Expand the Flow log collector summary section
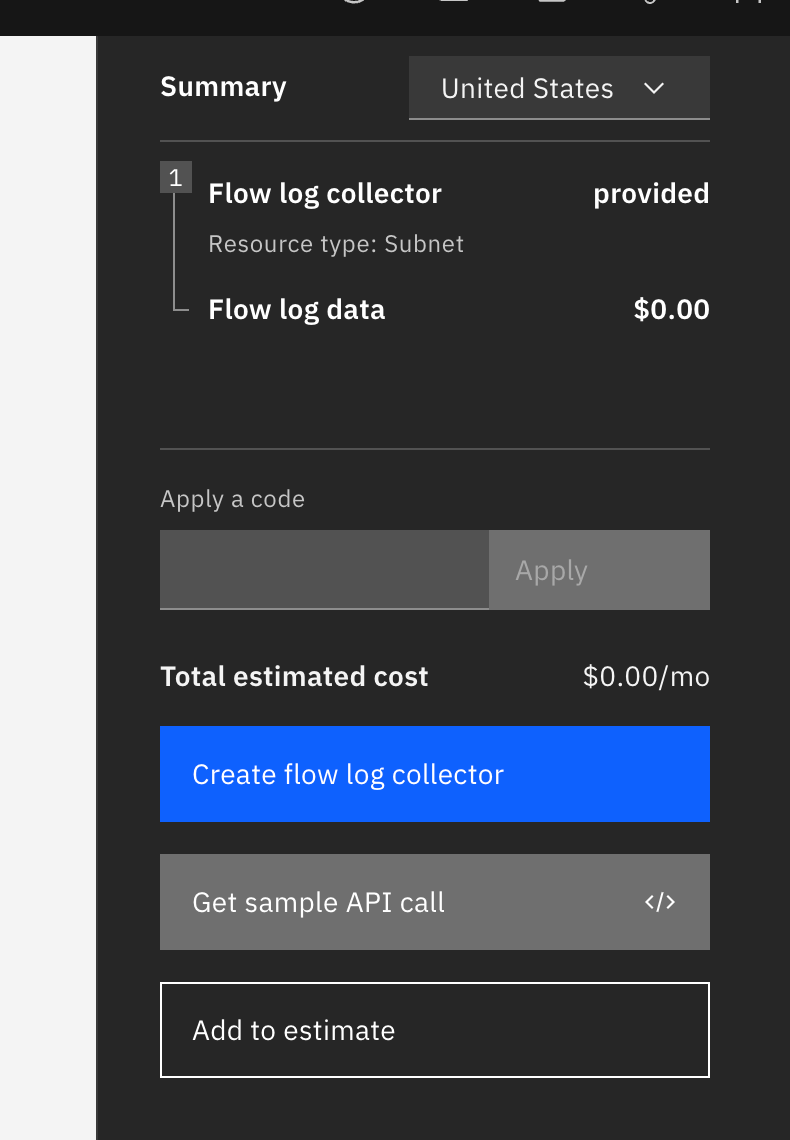This screenshot has width=790, height=1140. (x=325, y=194)
